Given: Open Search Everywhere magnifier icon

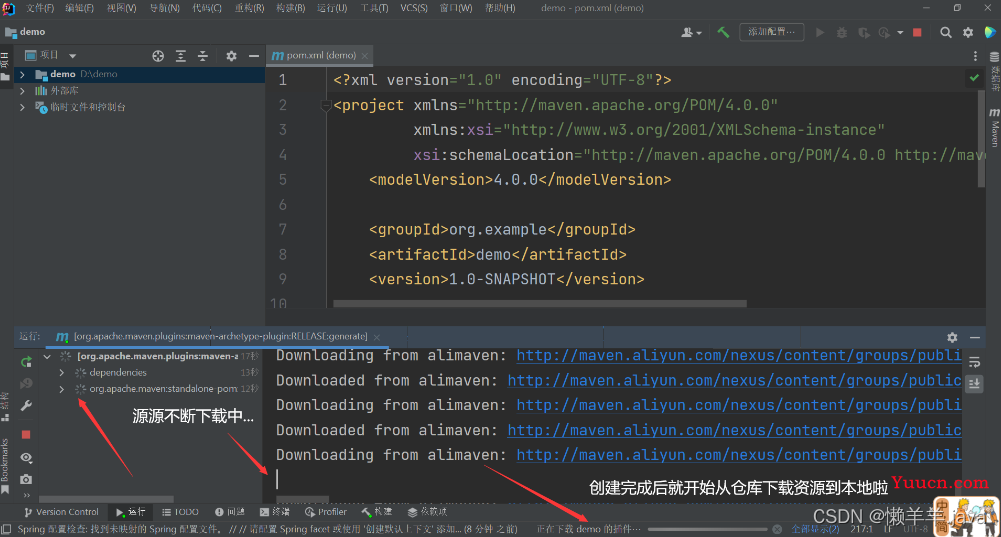Looking at the screenshot, I should point(945,32).
